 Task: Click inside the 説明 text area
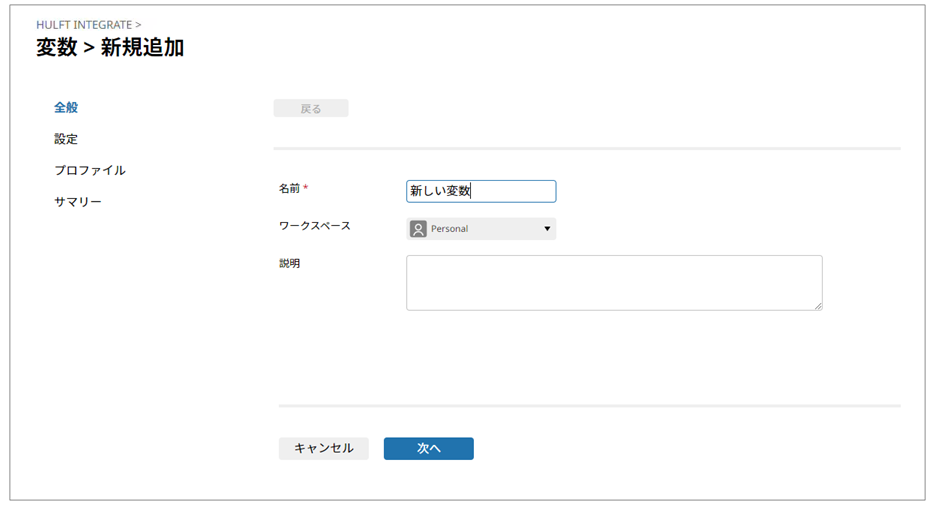coord(613,282)
